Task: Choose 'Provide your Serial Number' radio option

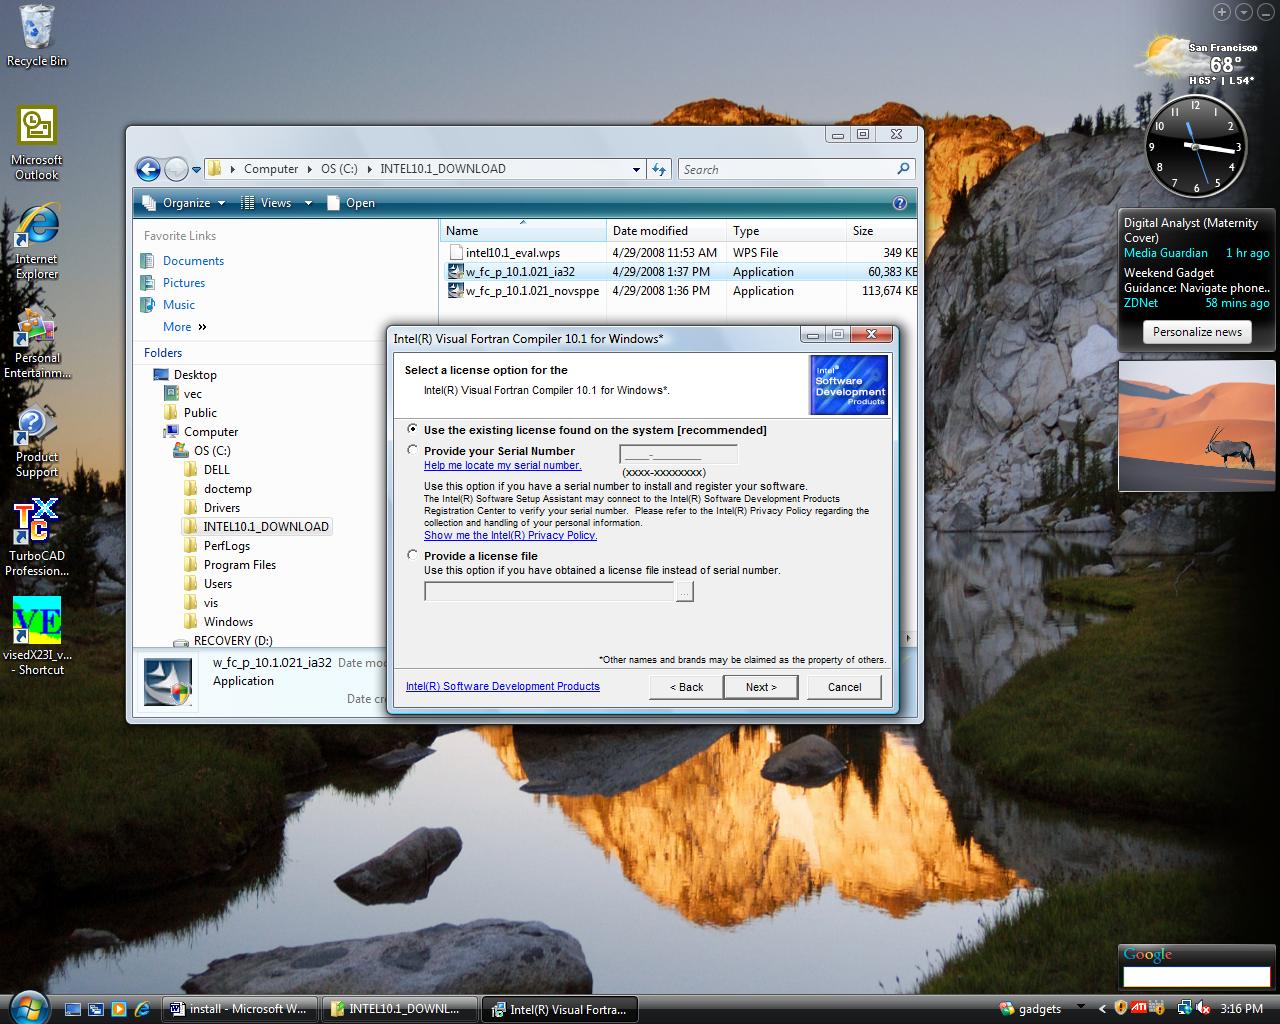Action: coord(413,450)
